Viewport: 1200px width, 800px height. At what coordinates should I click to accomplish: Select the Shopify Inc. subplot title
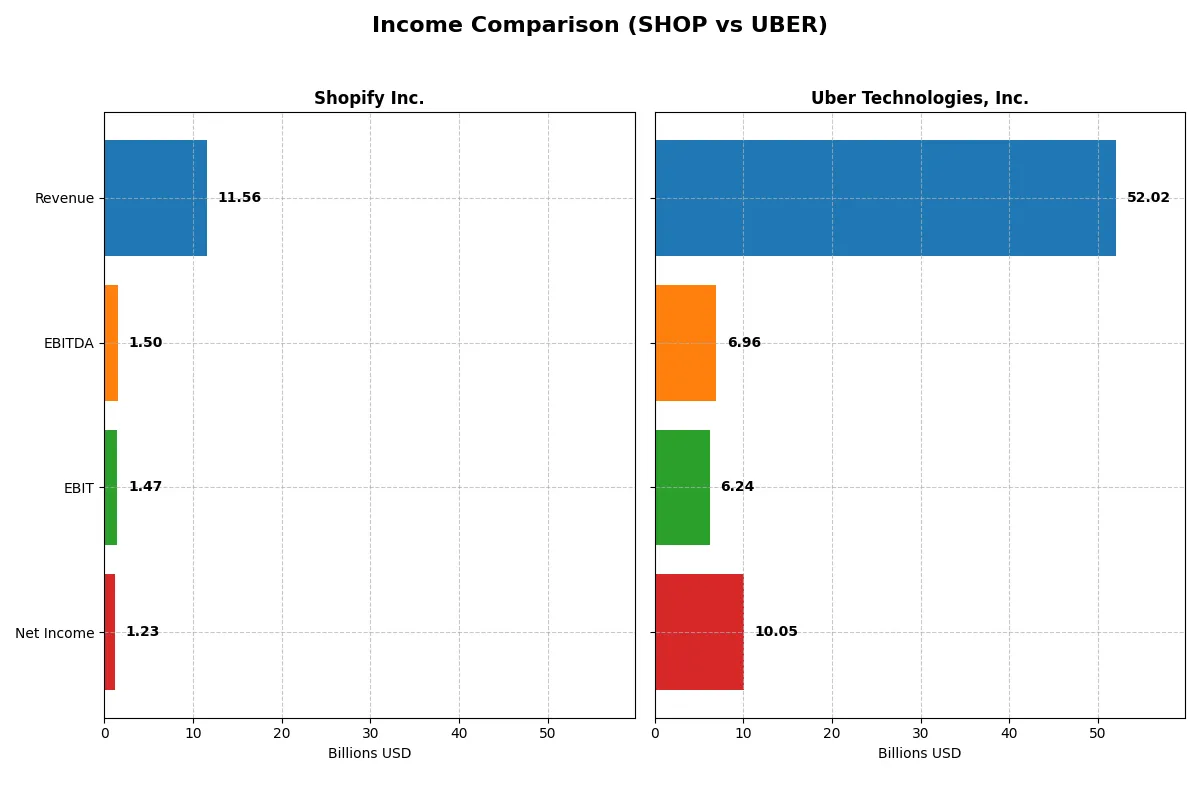(370, 98)
